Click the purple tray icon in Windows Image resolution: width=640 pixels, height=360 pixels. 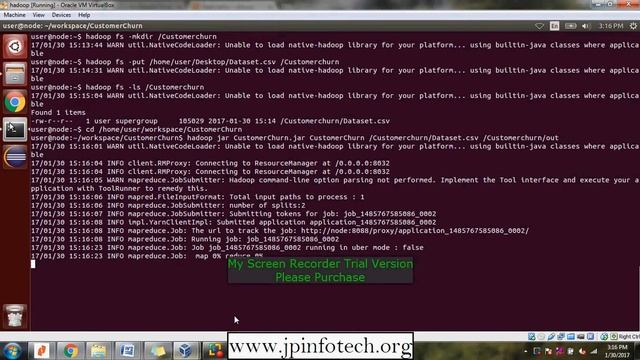(560, 351)
